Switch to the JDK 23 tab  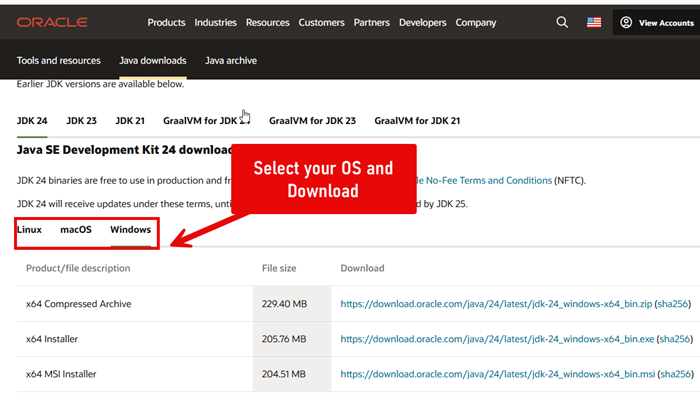pyautogui.click(x=81, y=121)
